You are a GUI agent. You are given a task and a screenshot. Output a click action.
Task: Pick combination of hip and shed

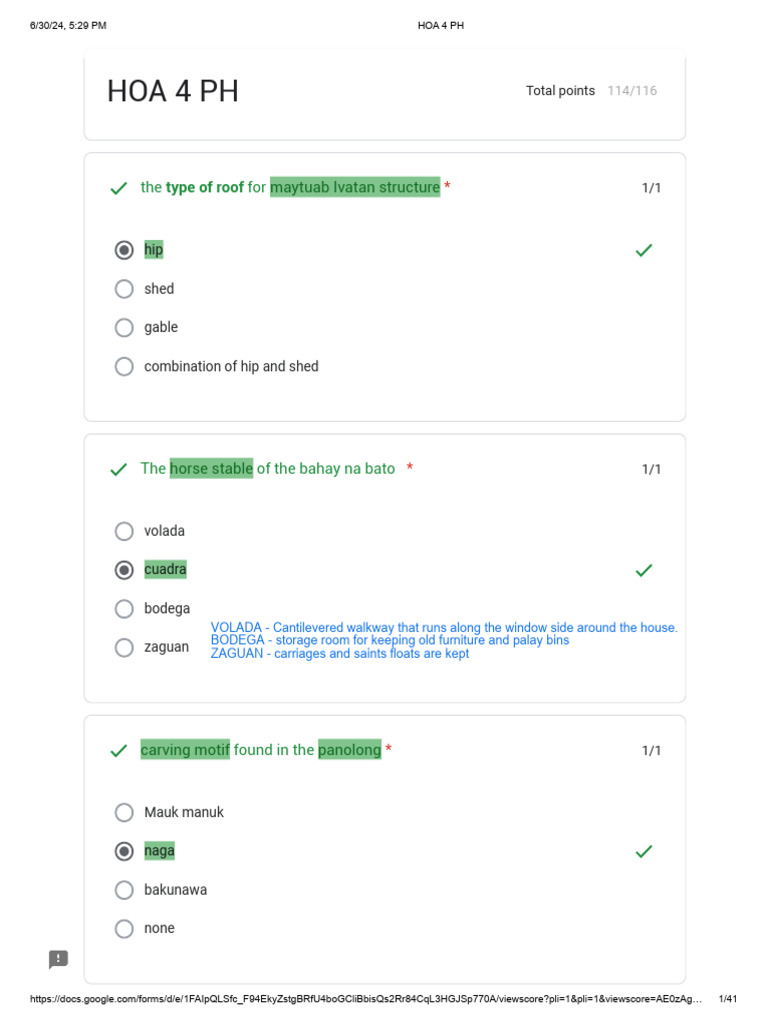[124, 366]
